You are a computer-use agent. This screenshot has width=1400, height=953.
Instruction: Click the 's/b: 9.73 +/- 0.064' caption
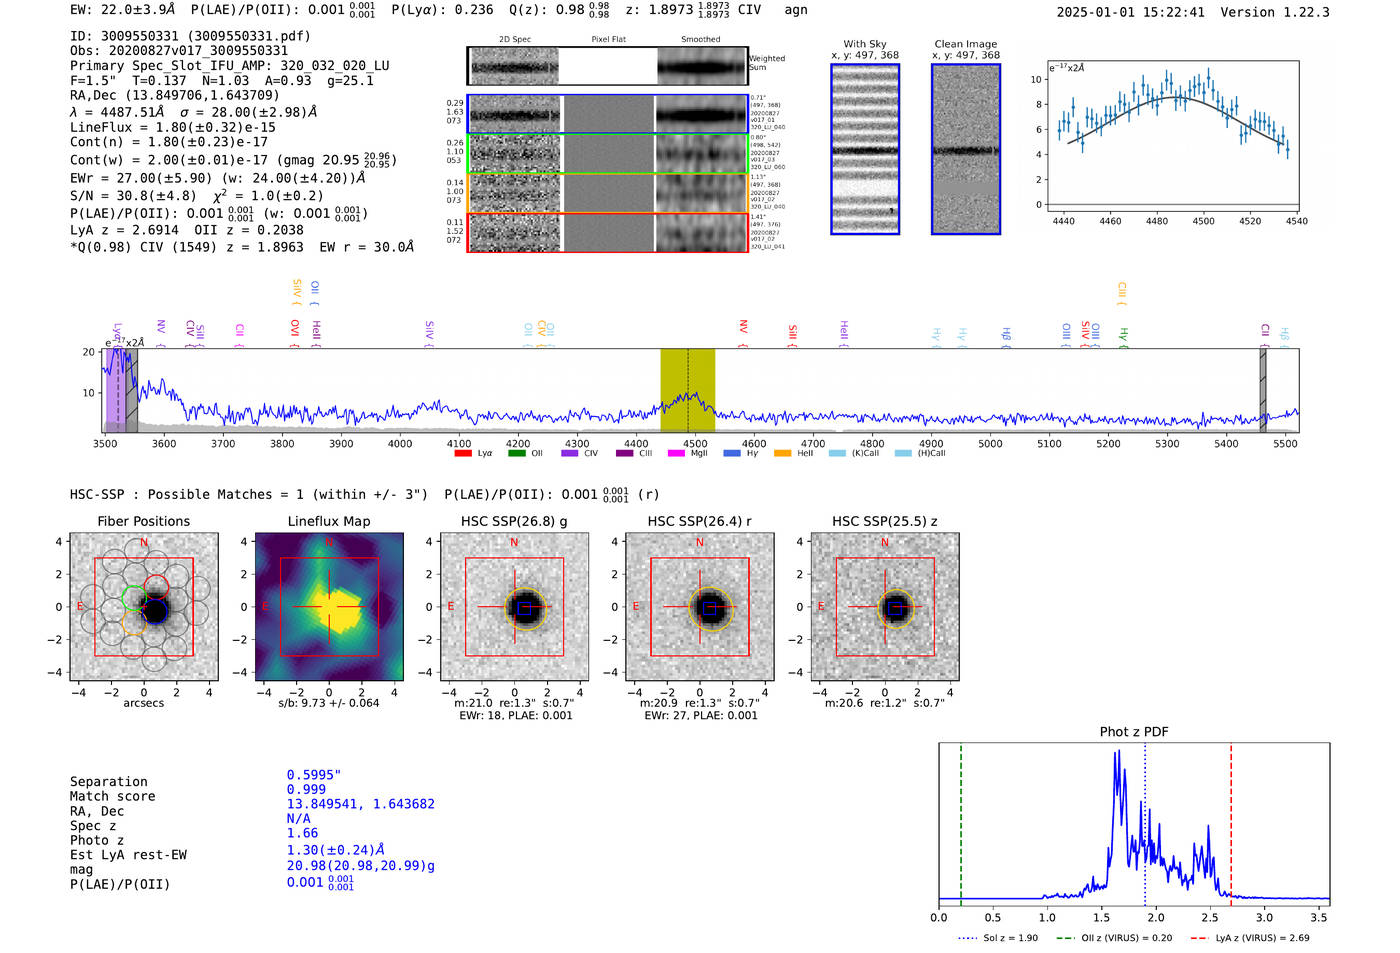click(329, 703)
